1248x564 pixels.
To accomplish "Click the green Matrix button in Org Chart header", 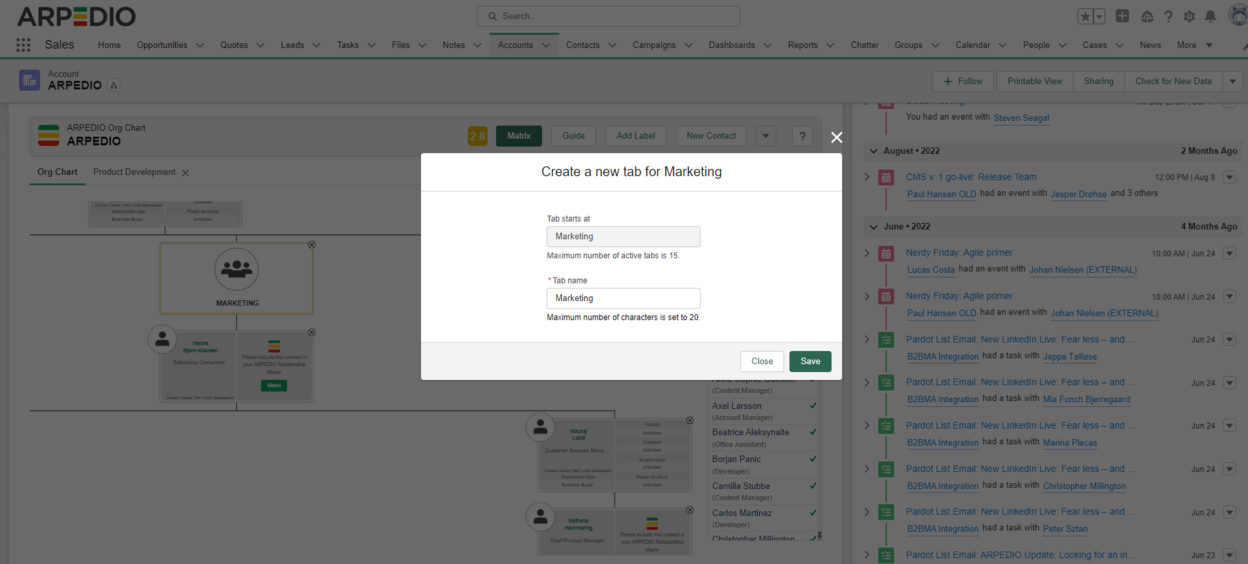I will click(x=519, y=136).
